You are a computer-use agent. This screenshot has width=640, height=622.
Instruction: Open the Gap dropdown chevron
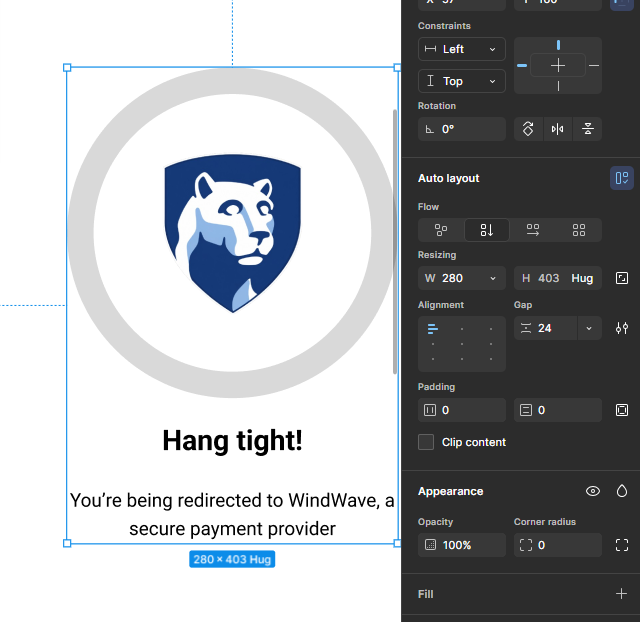589,328
